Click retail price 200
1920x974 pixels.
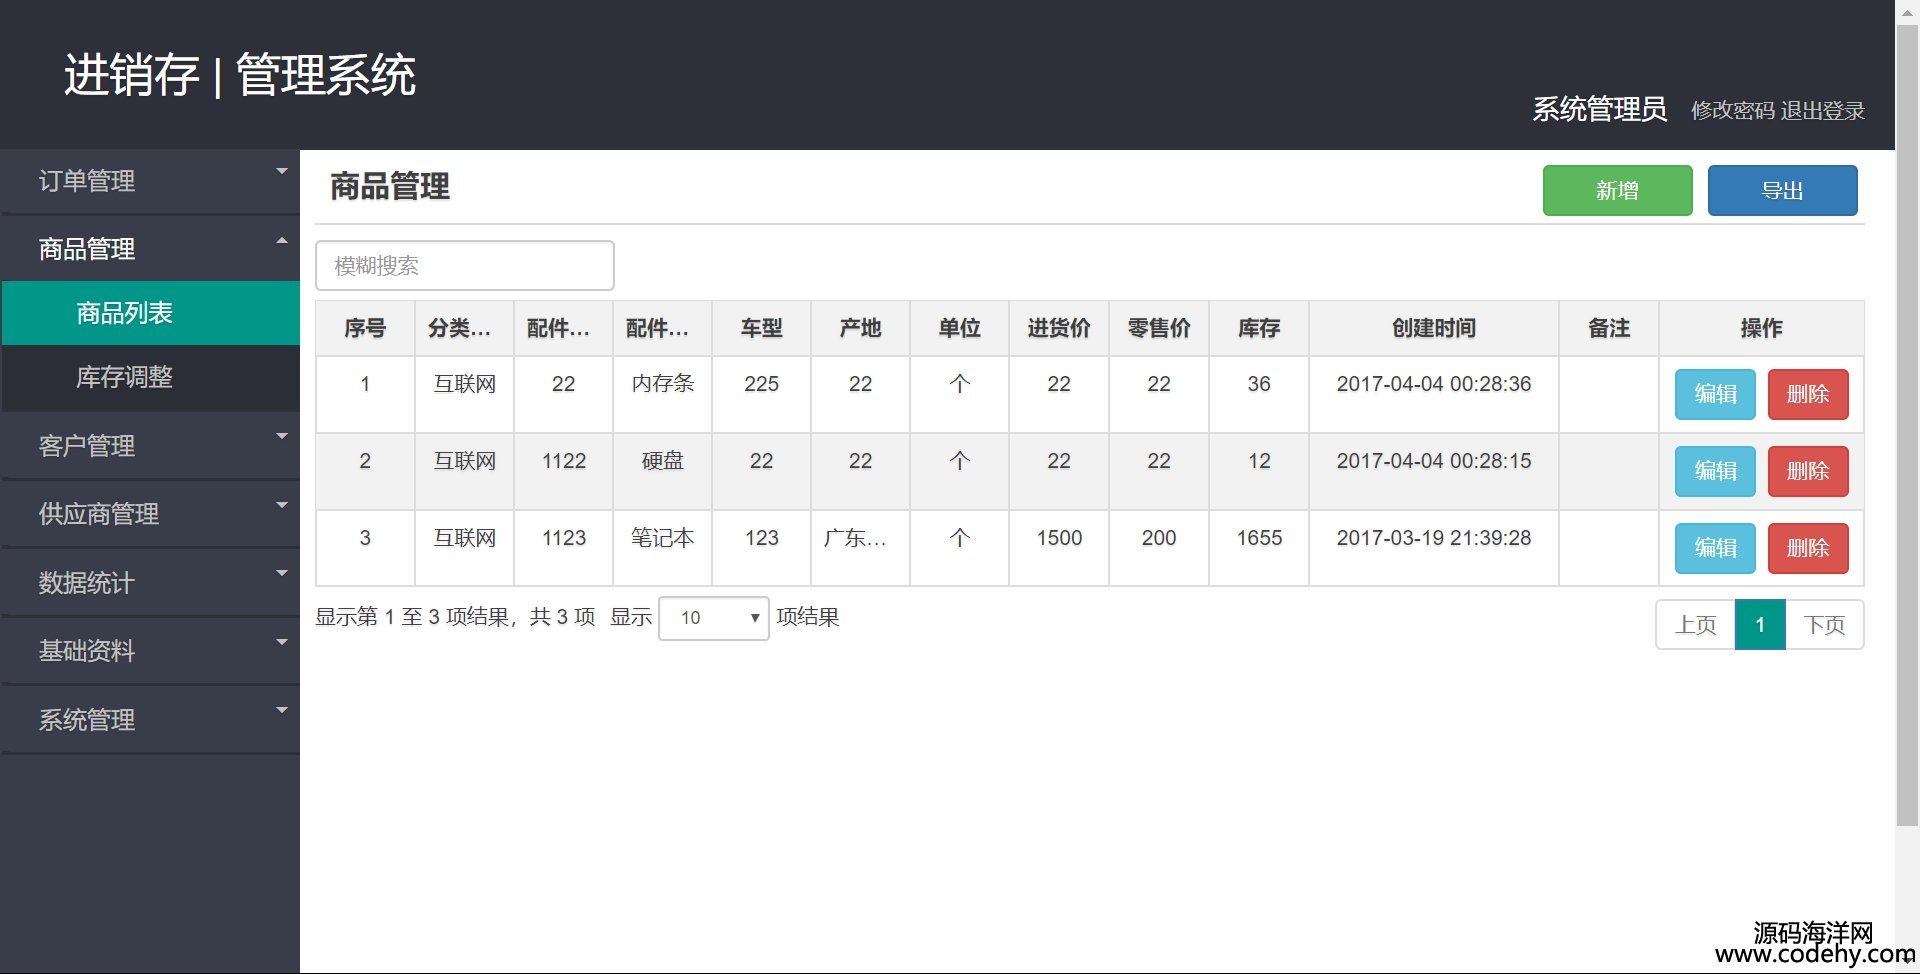[1159, 538]
